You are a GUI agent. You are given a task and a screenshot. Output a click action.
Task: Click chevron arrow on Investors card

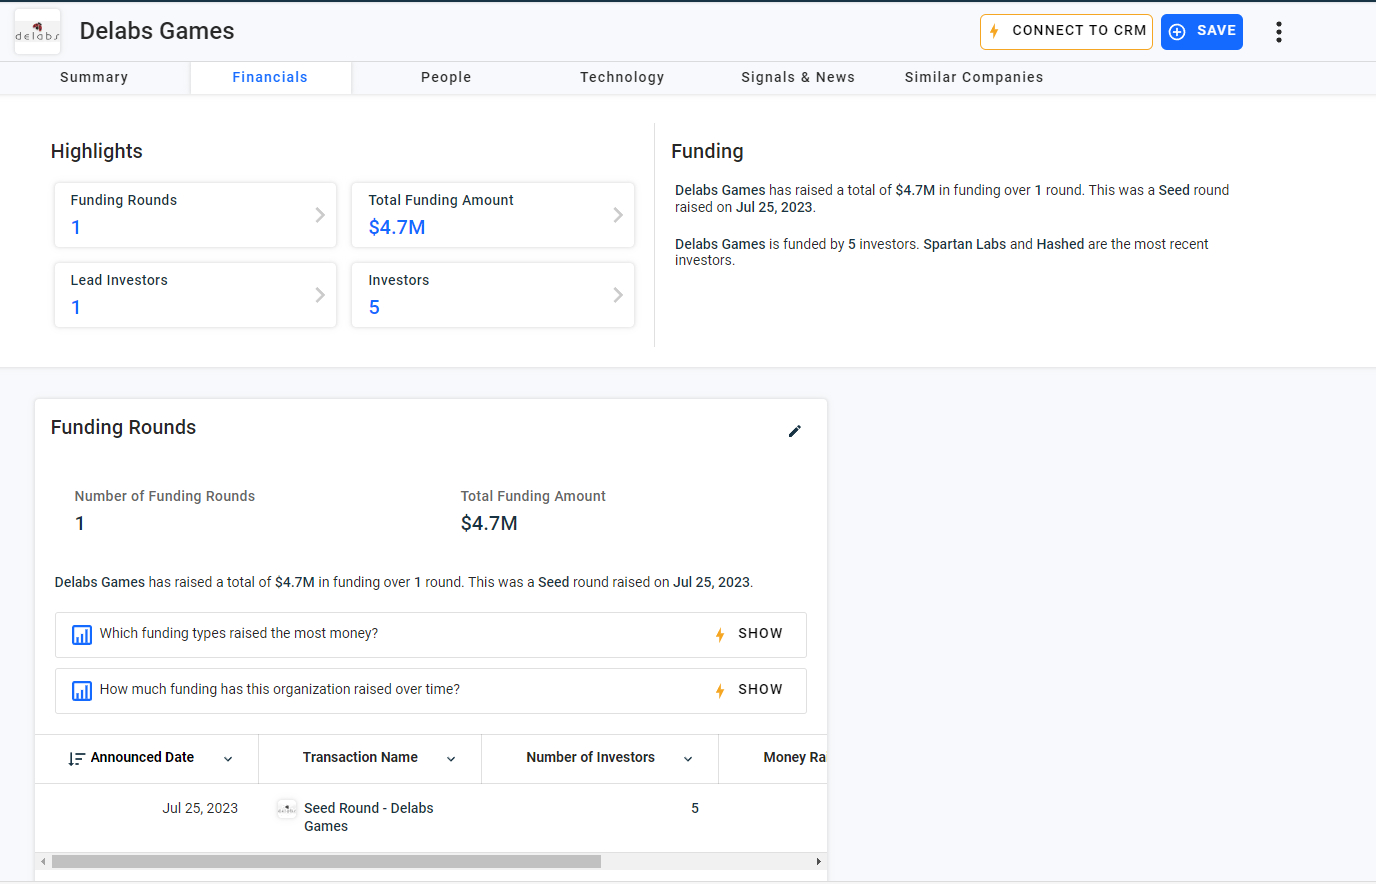coord(618,295)
